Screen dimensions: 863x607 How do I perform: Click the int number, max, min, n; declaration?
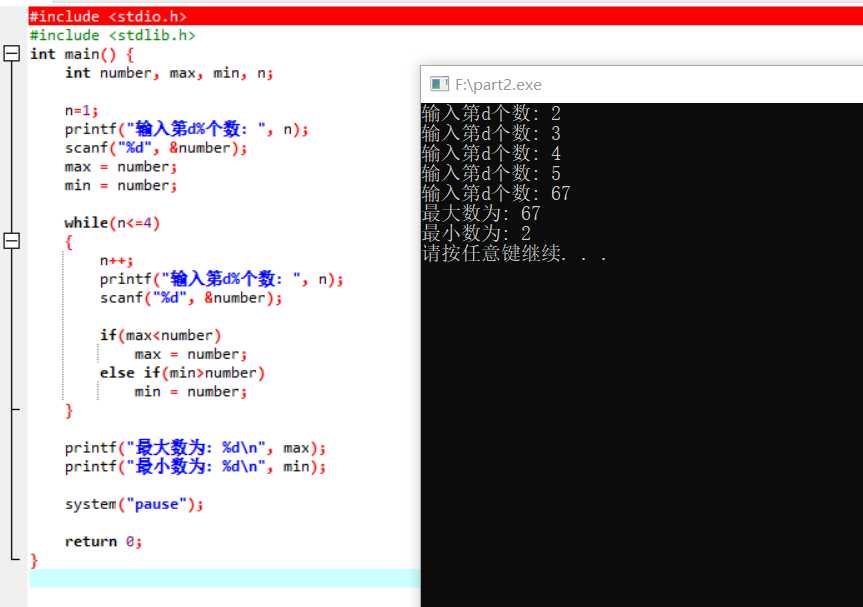169,73
